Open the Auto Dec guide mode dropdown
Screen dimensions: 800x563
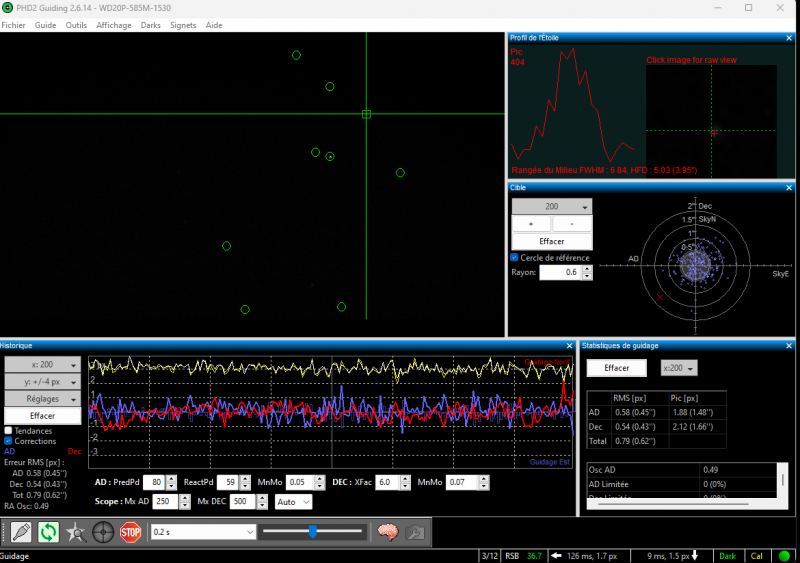click(293, 502)
